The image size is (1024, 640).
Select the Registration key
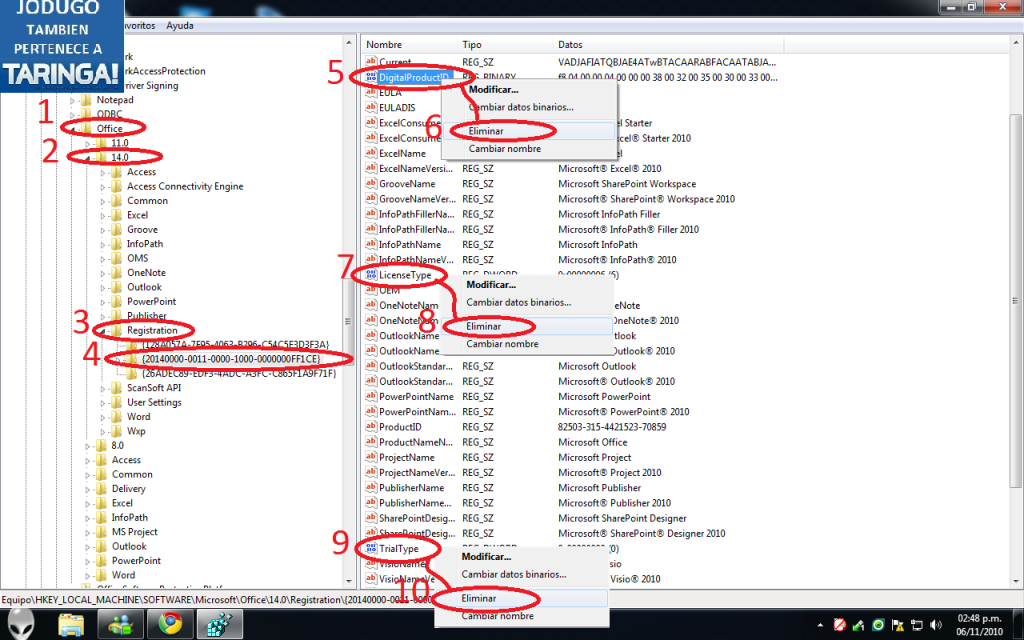pyautogui.click(x=152, y=330)
